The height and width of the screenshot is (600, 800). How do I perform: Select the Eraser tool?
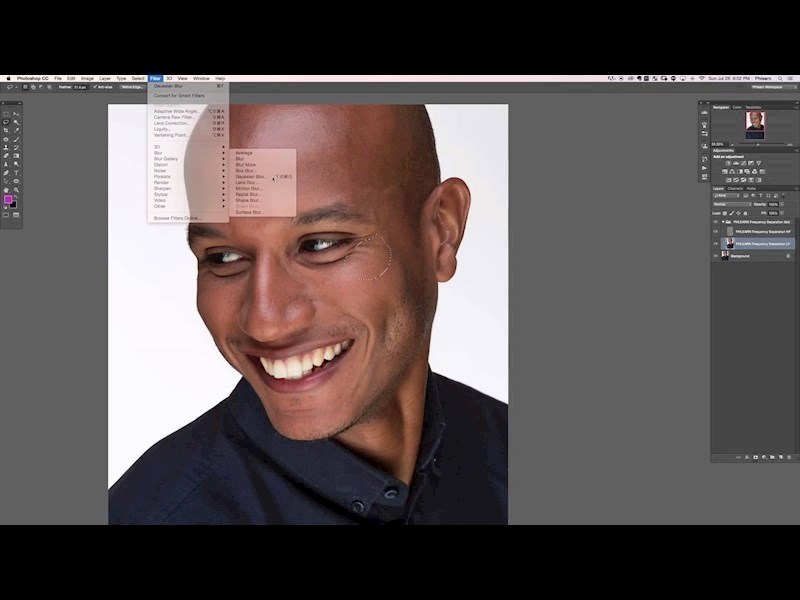pos(6,156)
